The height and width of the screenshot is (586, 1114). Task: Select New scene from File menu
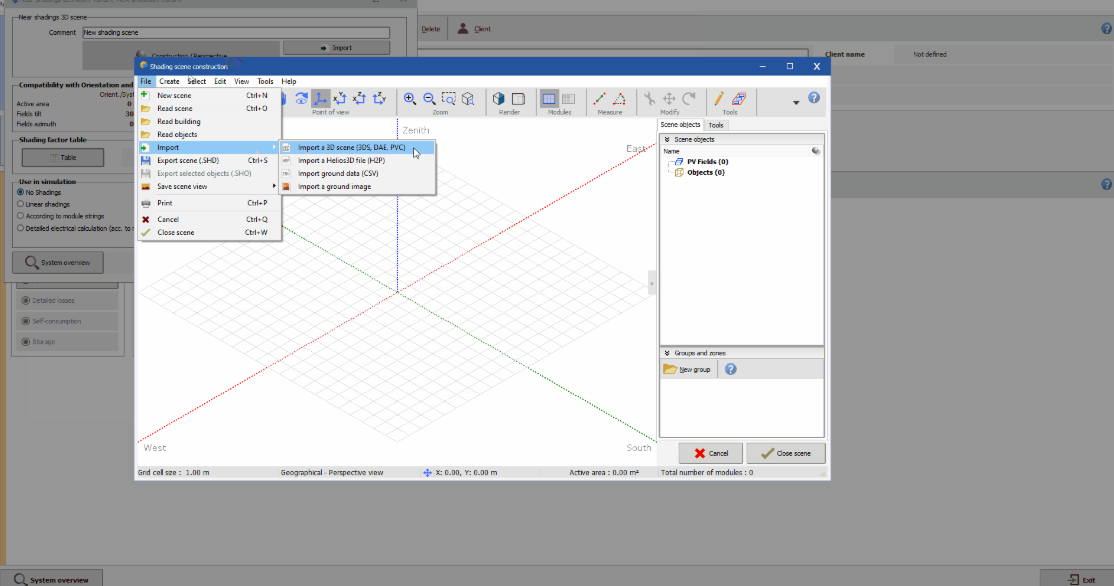[209, 95]
